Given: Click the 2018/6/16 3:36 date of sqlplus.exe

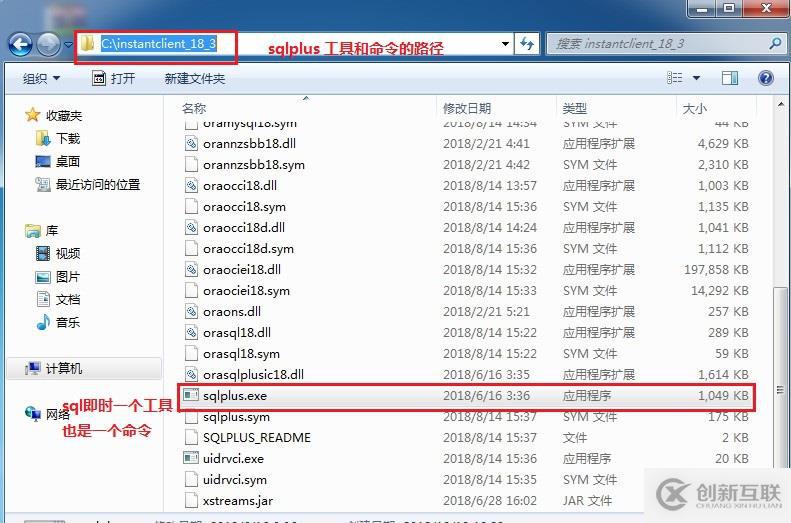Looking at the screenshot, I should click(x=486, y=395).
